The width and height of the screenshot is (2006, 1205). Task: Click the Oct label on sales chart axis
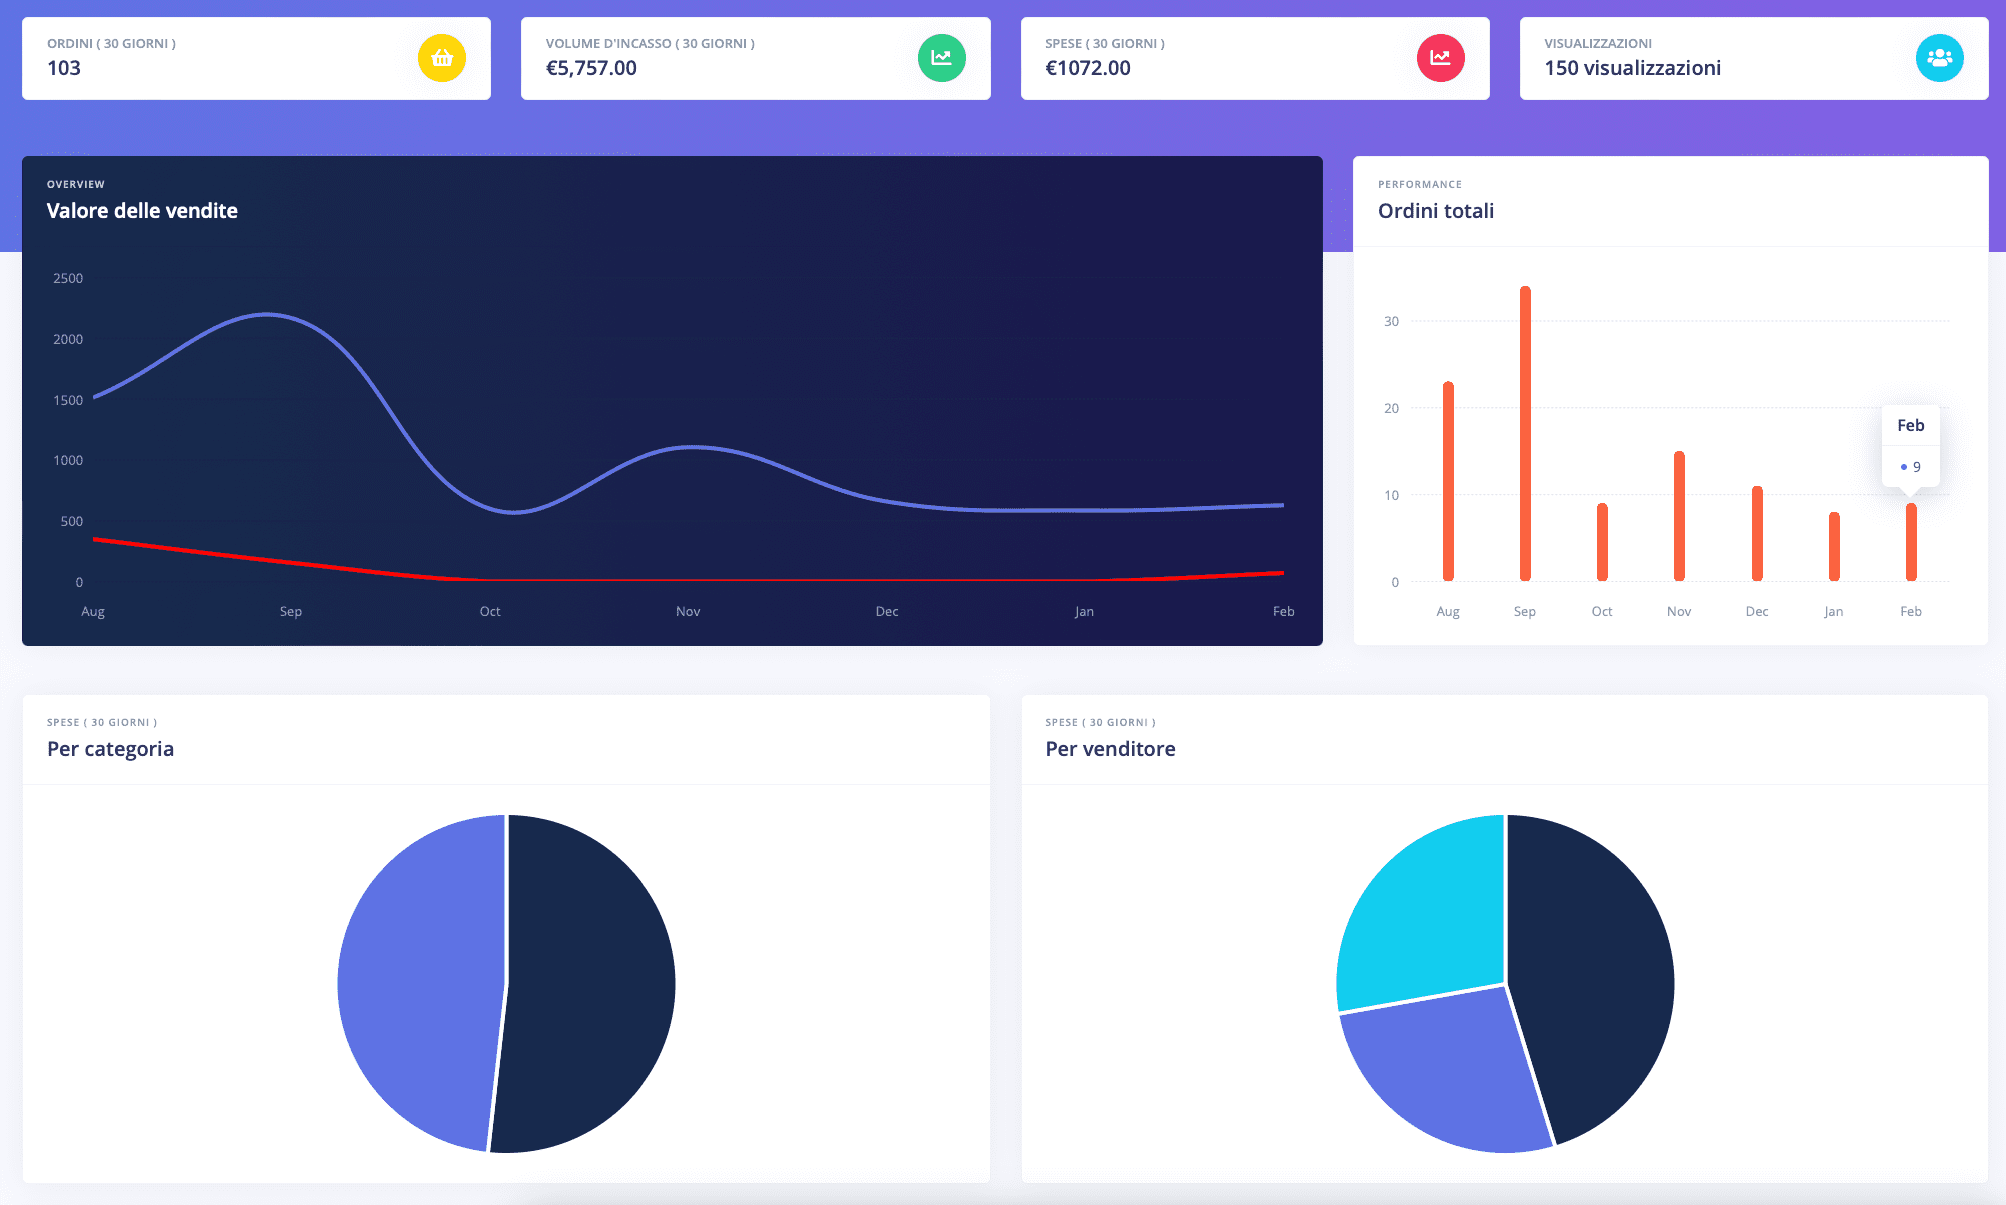pyautogui.click(x=490, y=611)
